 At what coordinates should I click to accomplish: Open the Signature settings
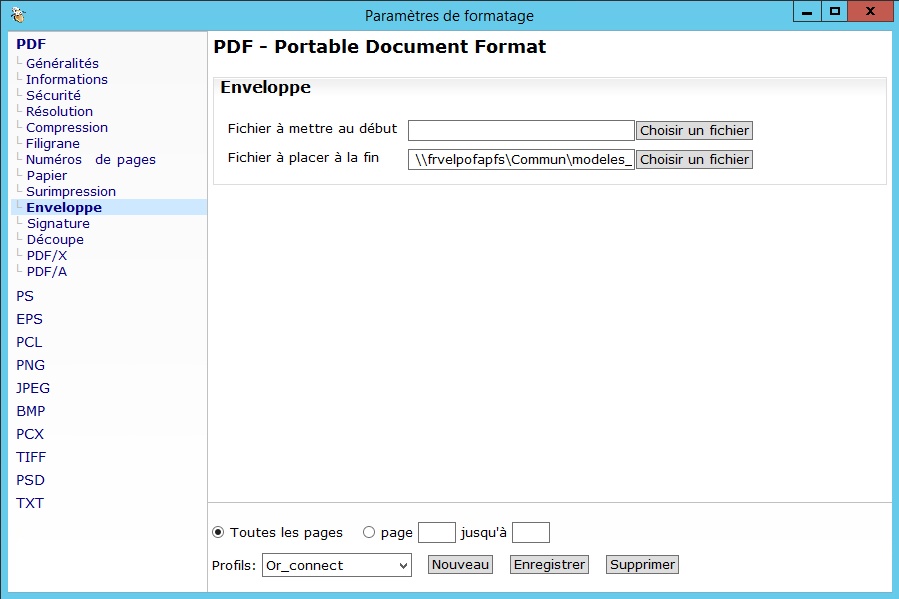pos(58,223)
